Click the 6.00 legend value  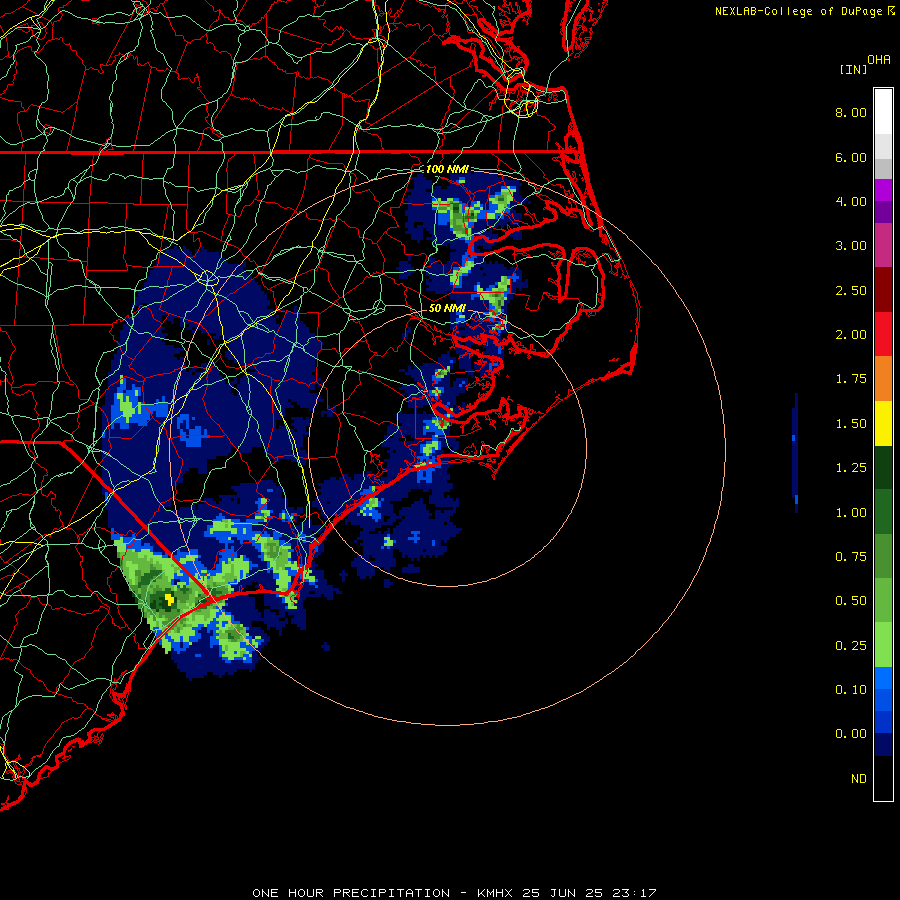[851, 157]
